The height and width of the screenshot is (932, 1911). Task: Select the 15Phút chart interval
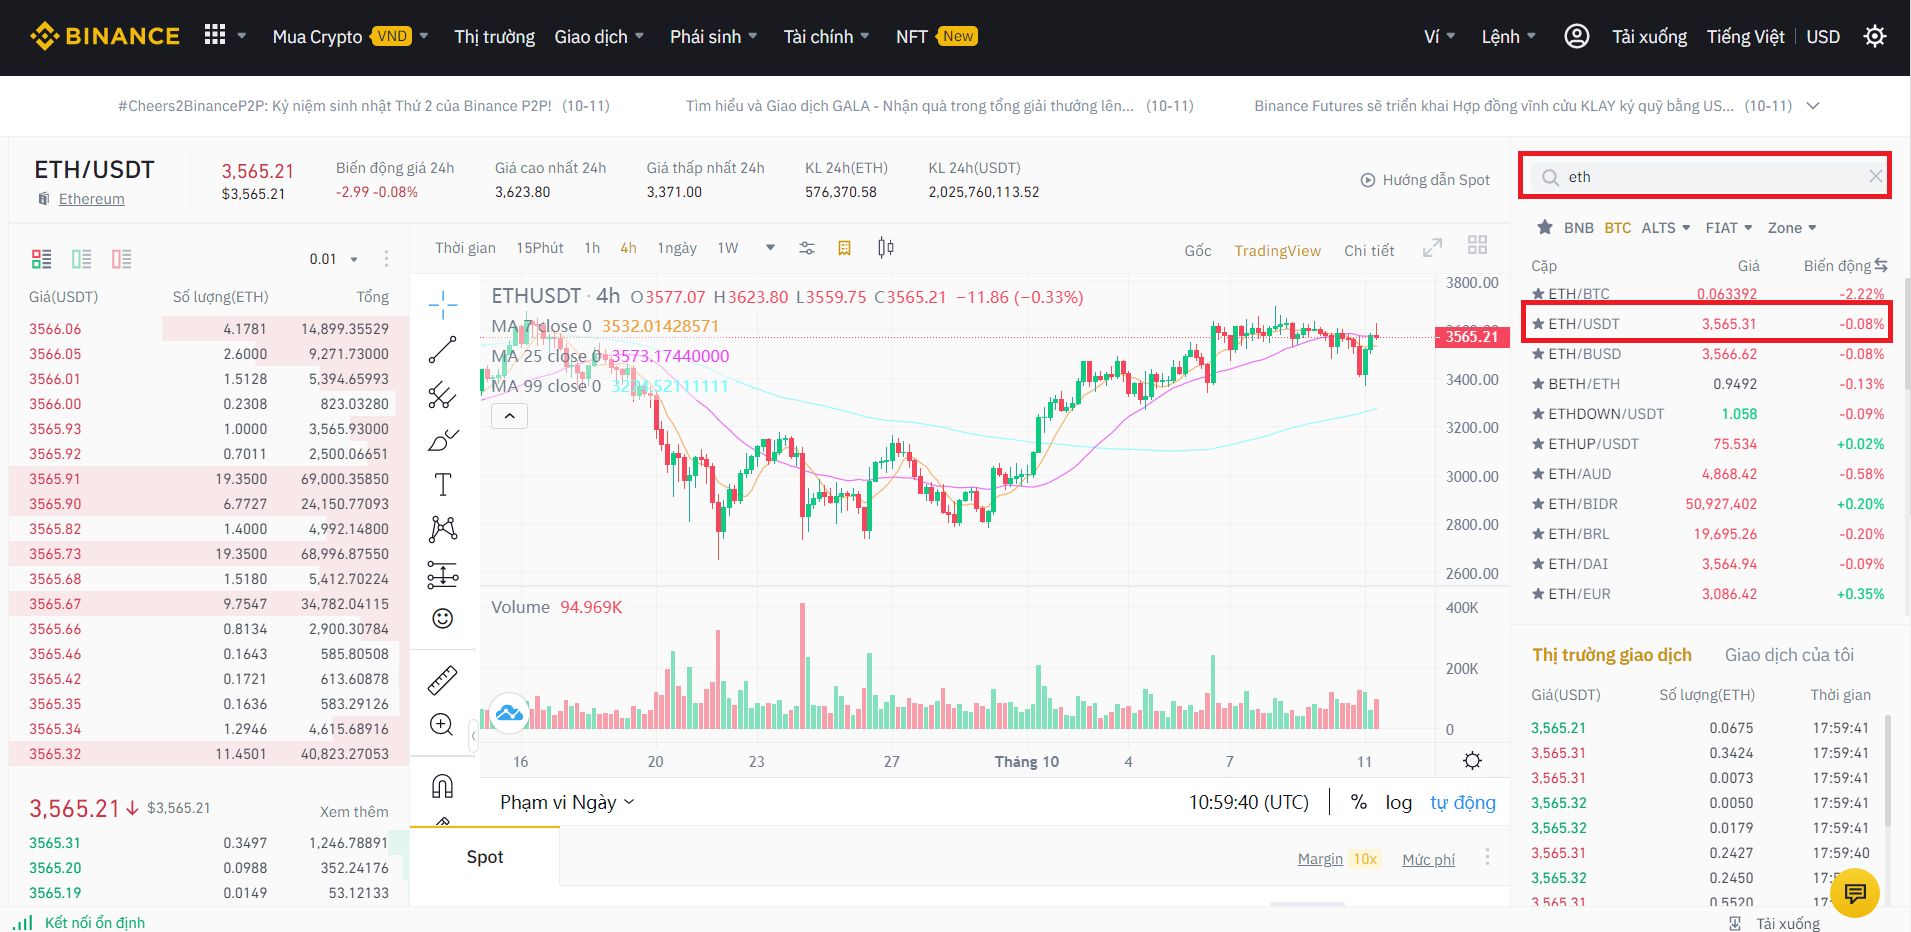click(x=540, y=248)
